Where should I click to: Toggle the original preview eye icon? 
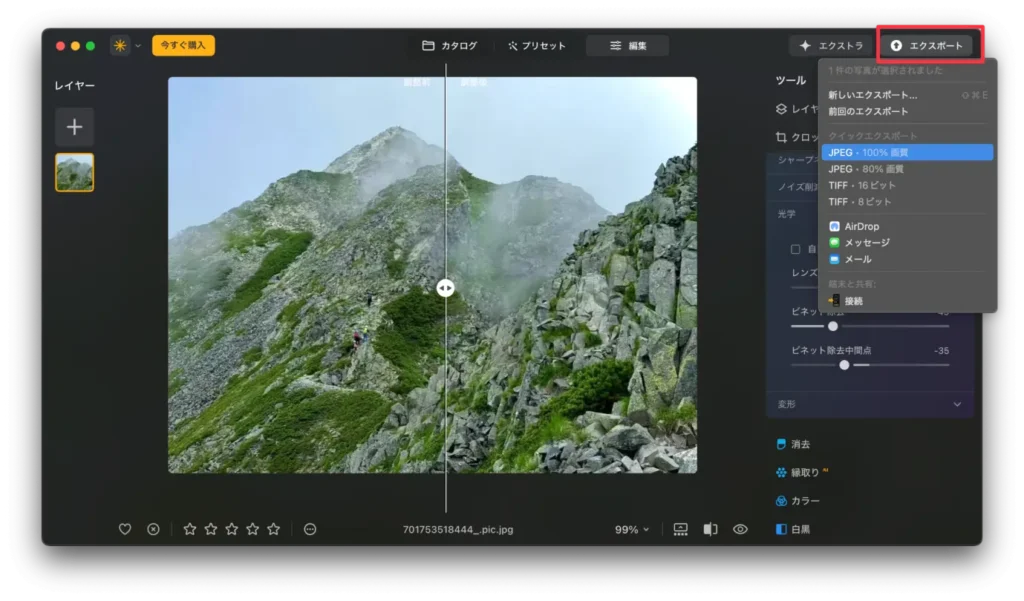[x=738, y=529]
